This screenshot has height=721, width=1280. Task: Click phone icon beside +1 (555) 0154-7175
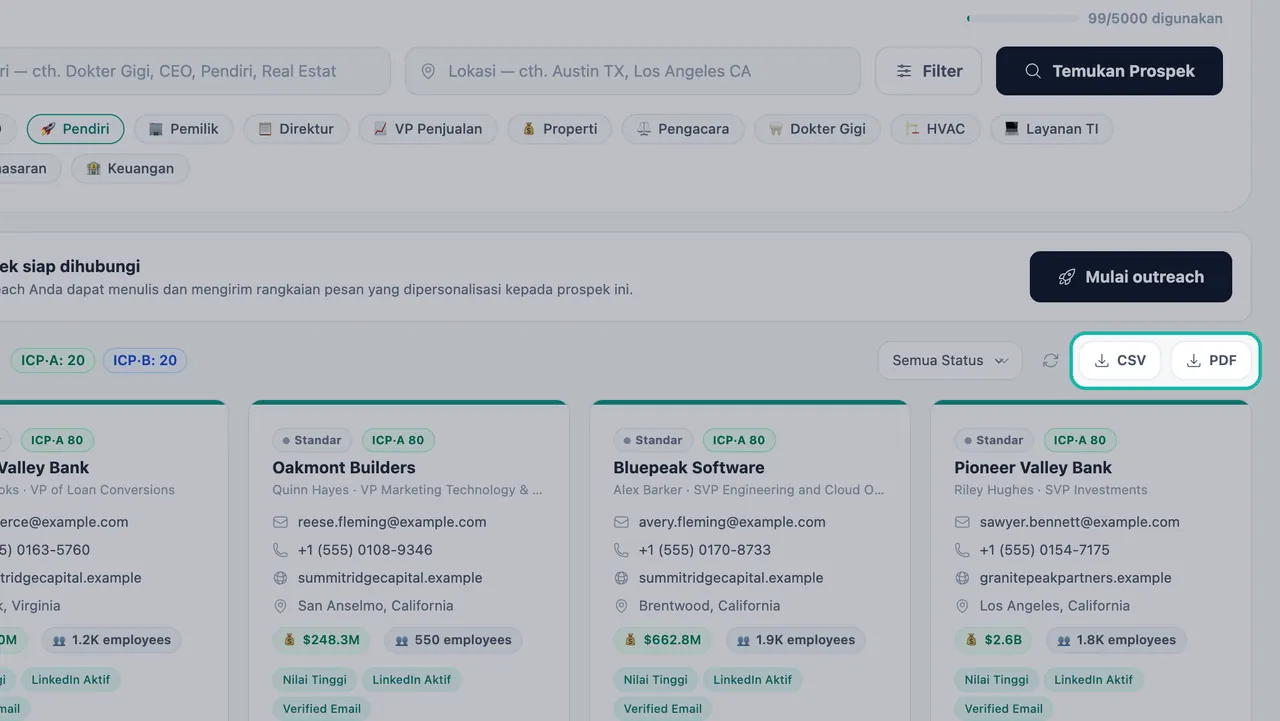click(962, 550)
